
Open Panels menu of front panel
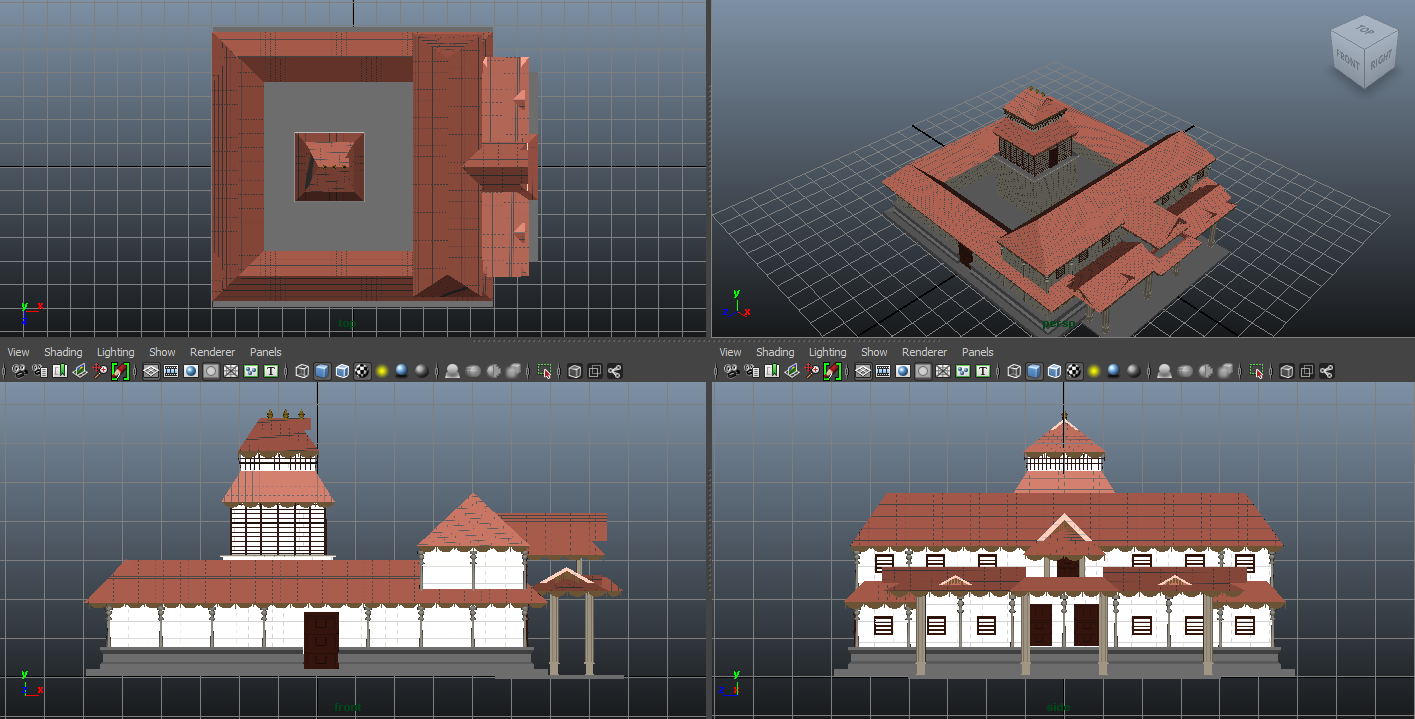click(266, 352)
